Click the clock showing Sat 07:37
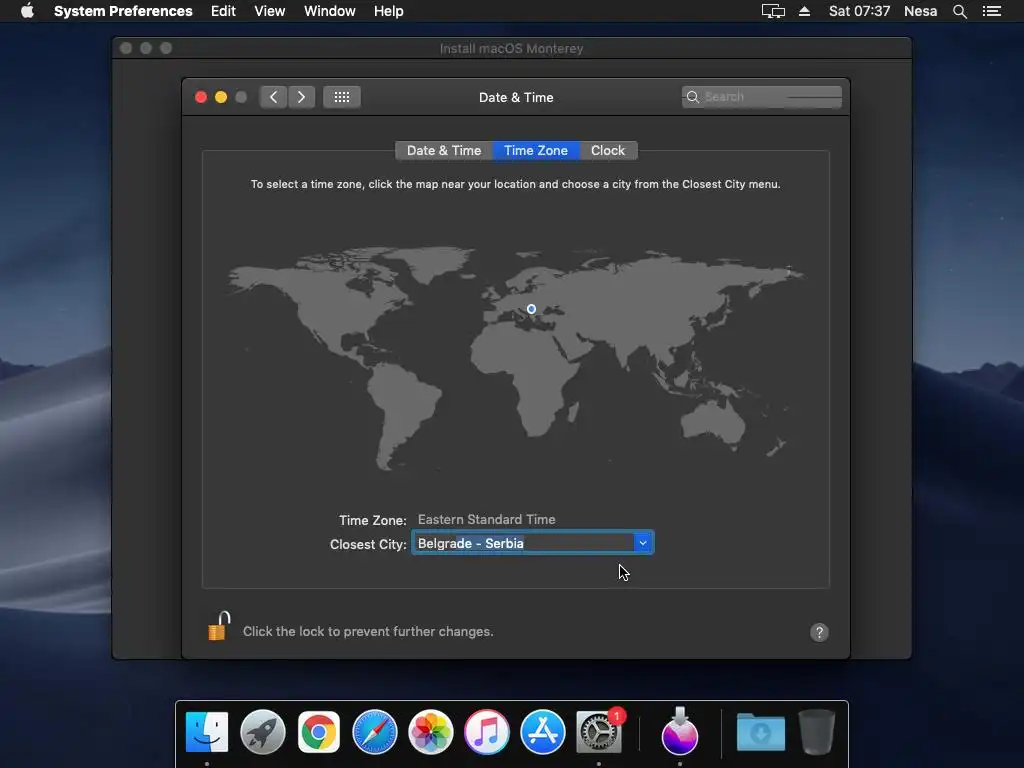Screen dimensions: 1024x768 click(859, 11)
